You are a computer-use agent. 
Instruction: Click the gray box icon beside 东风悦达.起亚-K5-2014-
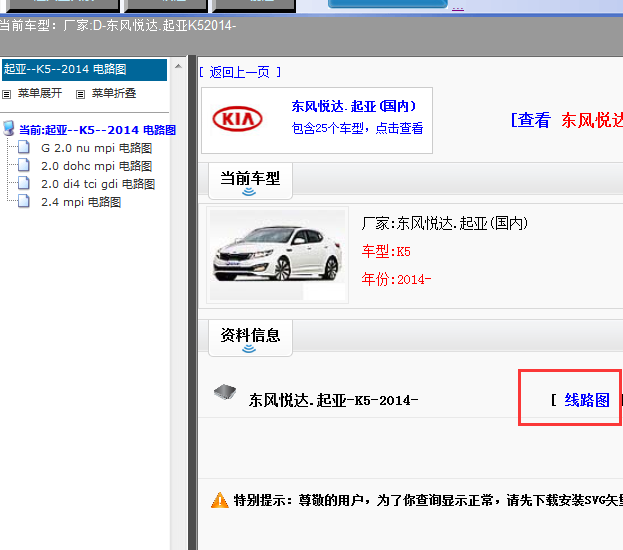225,392
